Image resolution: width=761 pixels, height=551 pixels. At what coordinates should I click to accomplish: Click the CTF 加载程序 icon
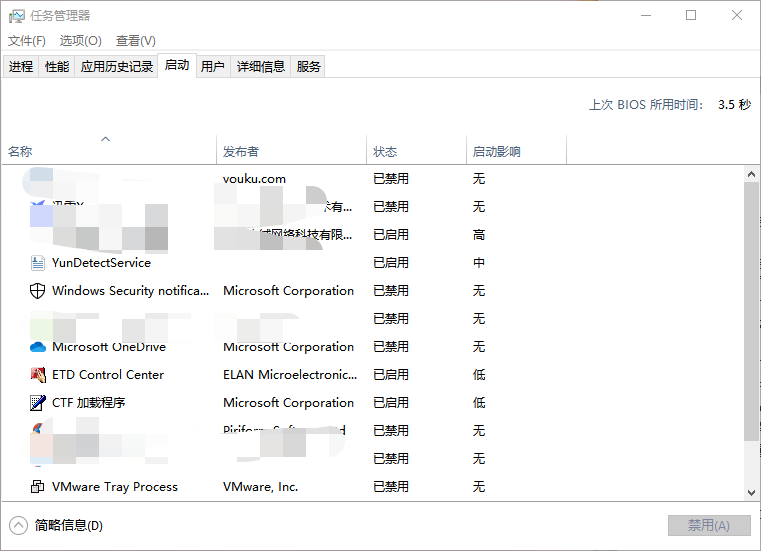(x=38, y=403)
